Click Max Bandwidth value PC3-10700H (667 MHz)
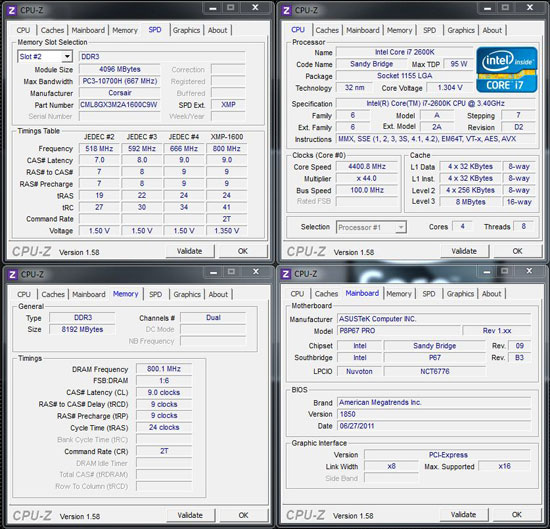The height and width of the screenshot is (529, 550). point(119,81)
